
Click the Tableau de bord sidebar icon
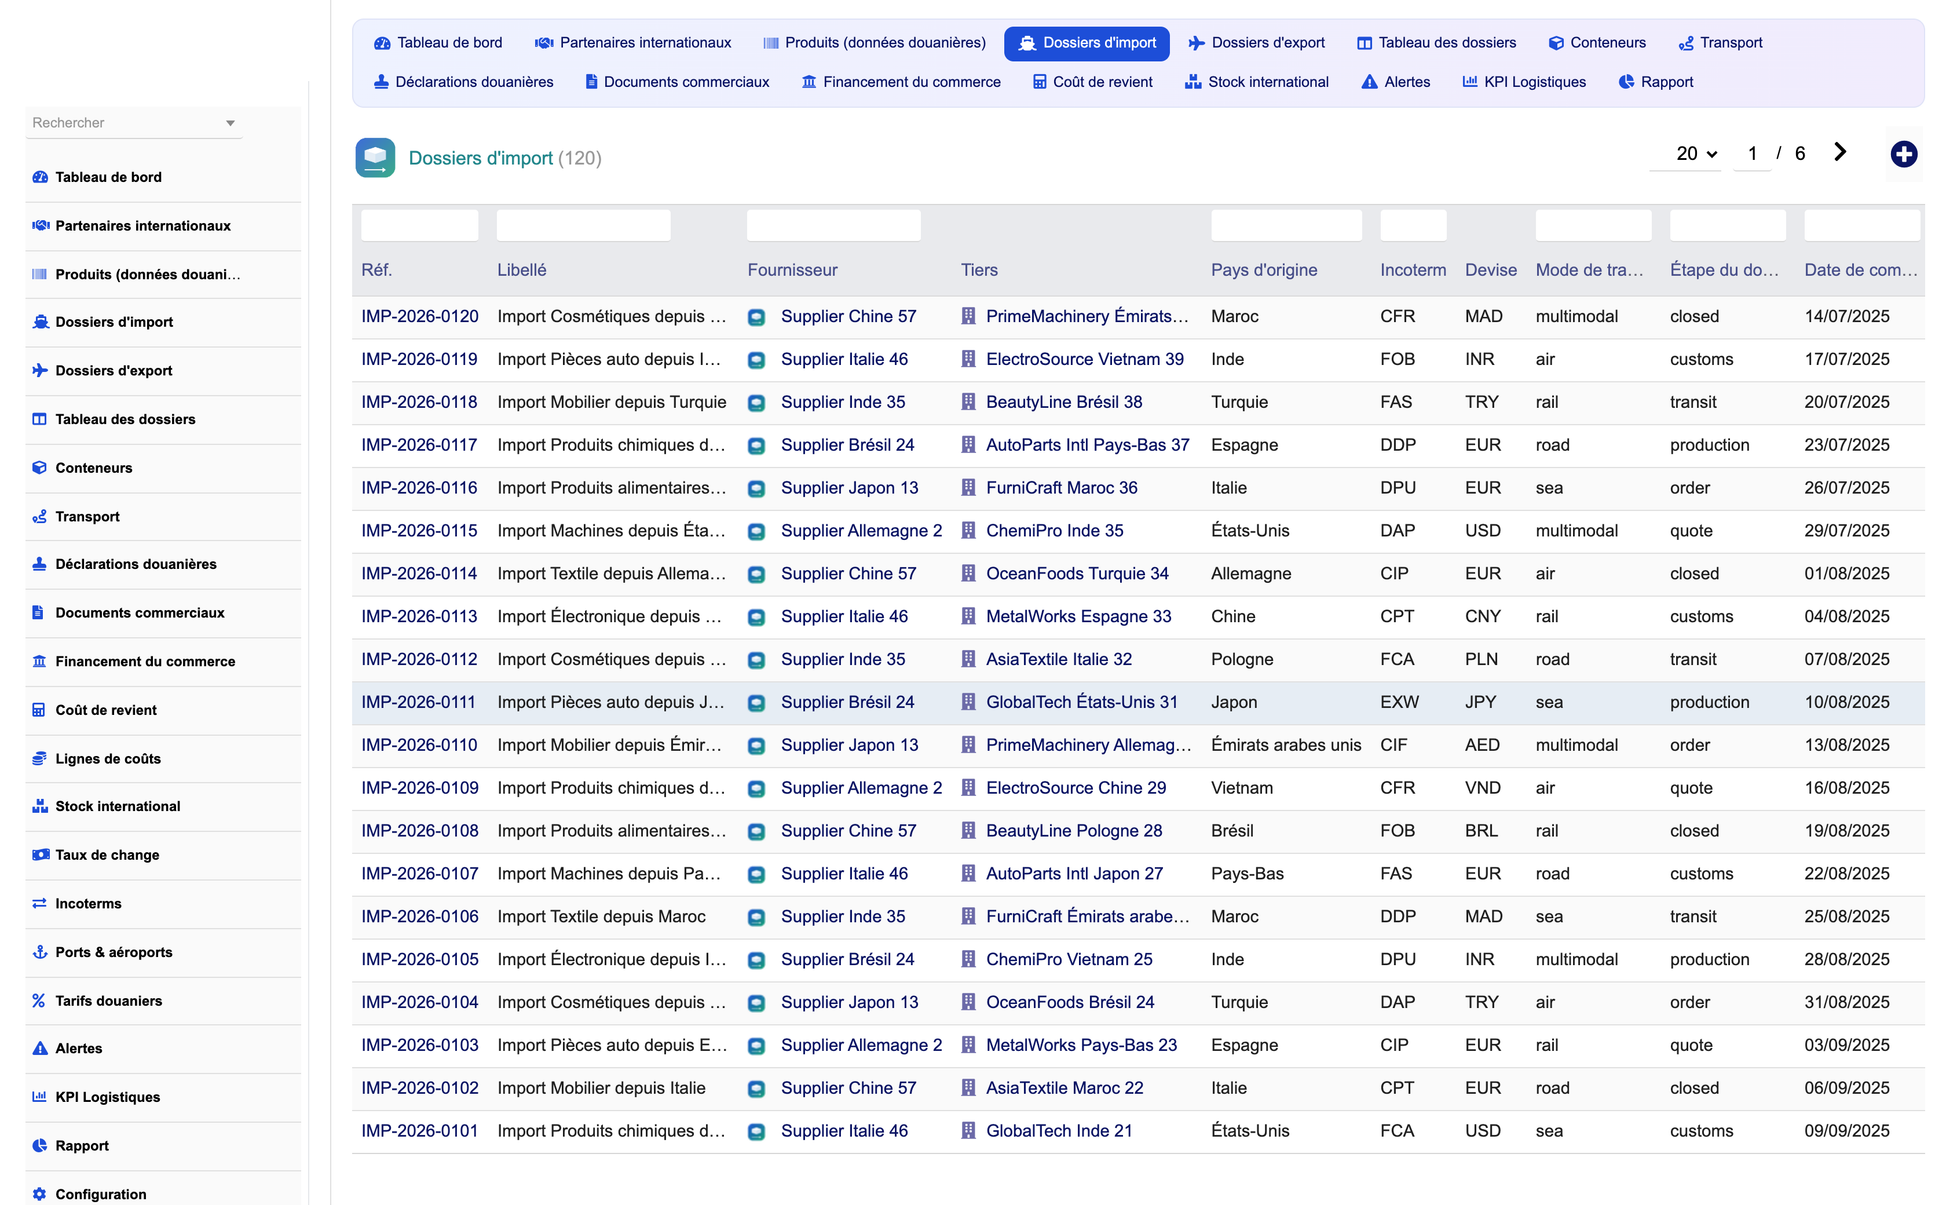(x=40, y=177)
